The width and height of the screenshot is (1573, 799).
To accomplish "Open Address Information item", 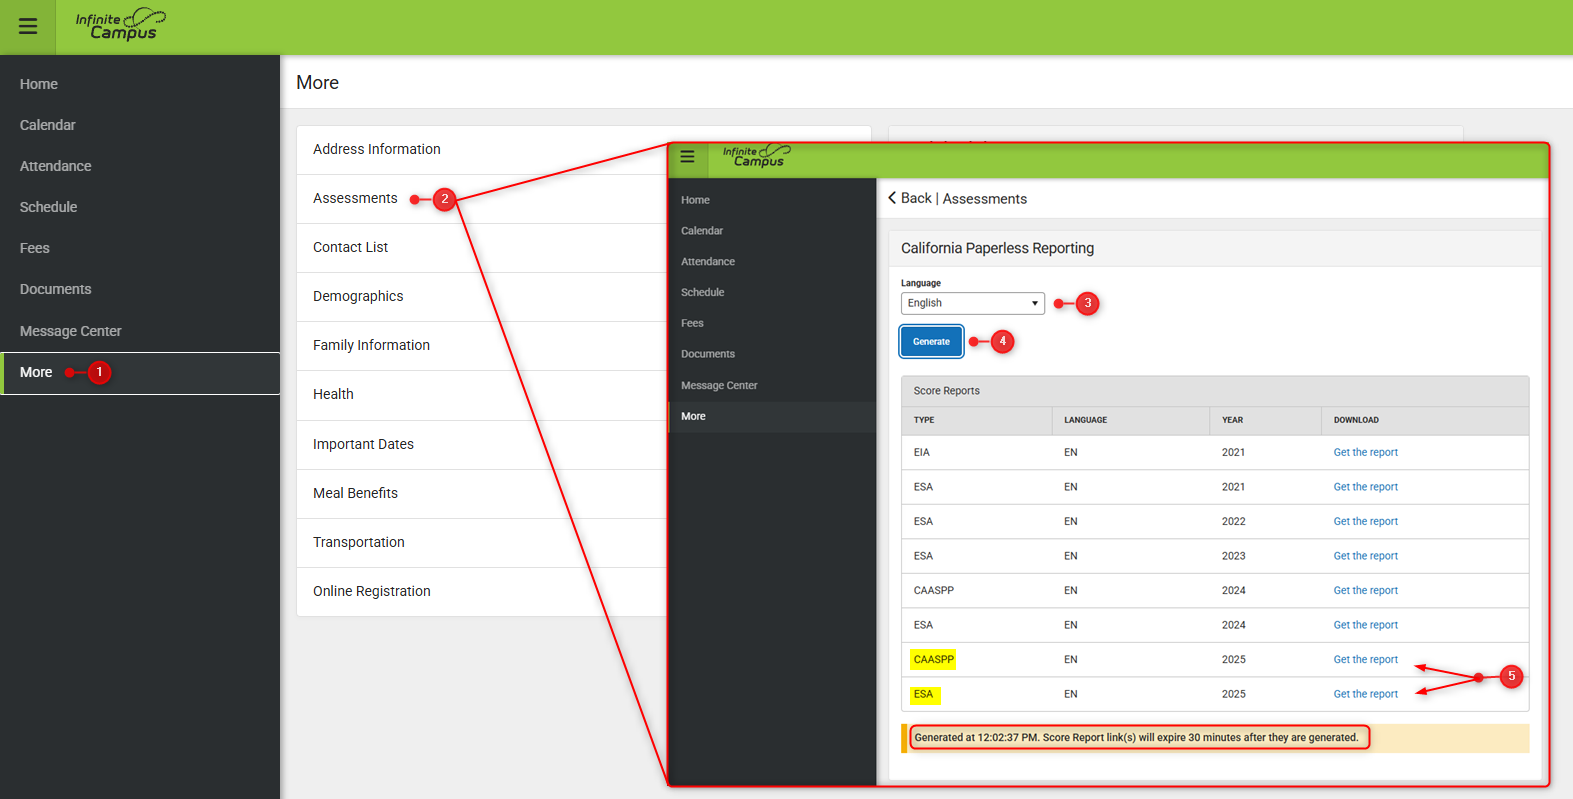I will pyautogui.click(x=377, y=149).
